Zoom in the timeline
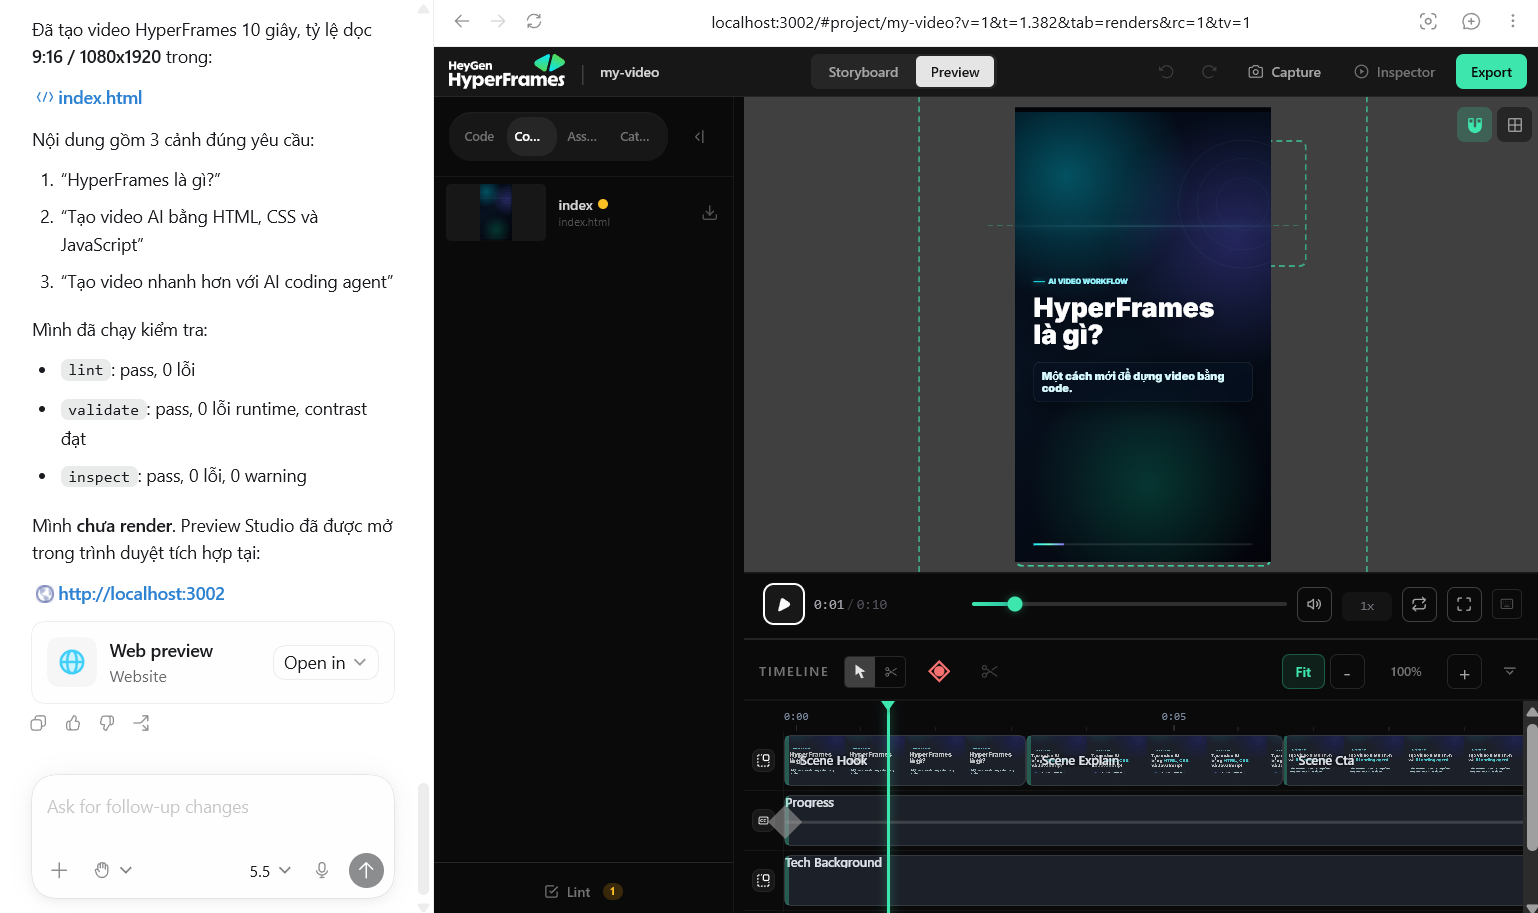The image size is (1538, 913). tap(1464, 672)
